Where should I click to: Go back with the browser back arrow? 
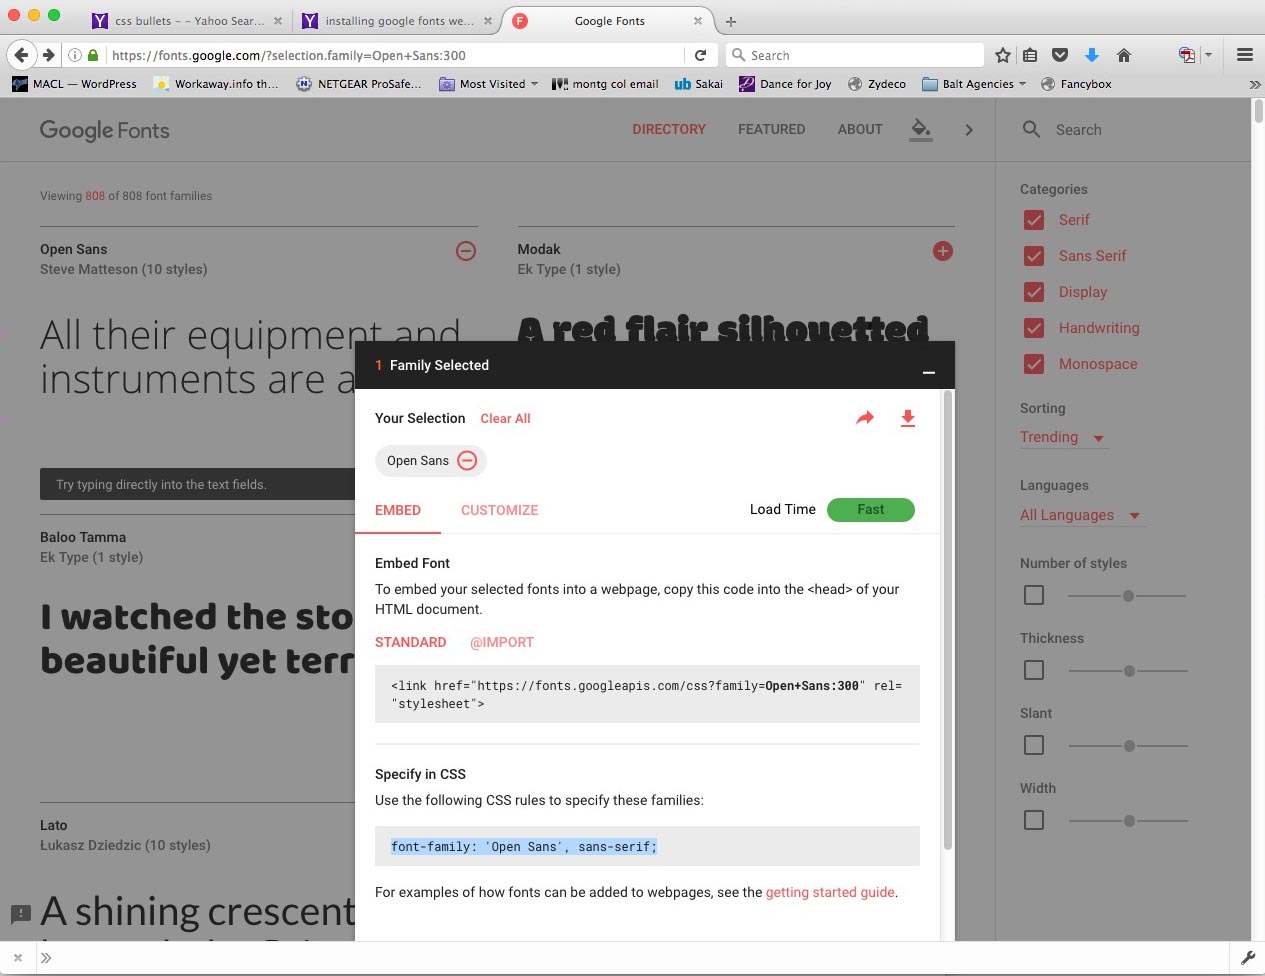(21, 55)
